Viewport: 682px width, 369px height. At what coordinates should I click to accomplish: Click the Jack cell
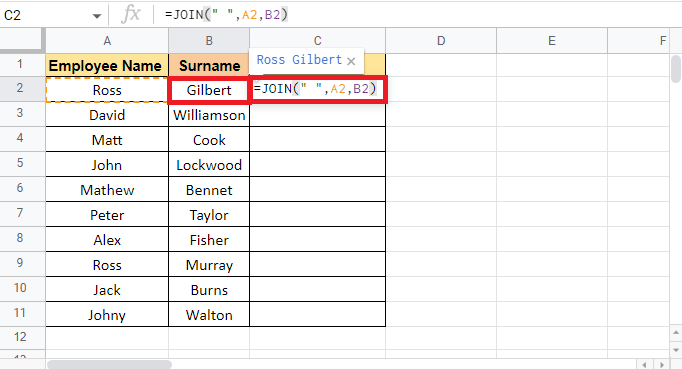click(107, 290)
